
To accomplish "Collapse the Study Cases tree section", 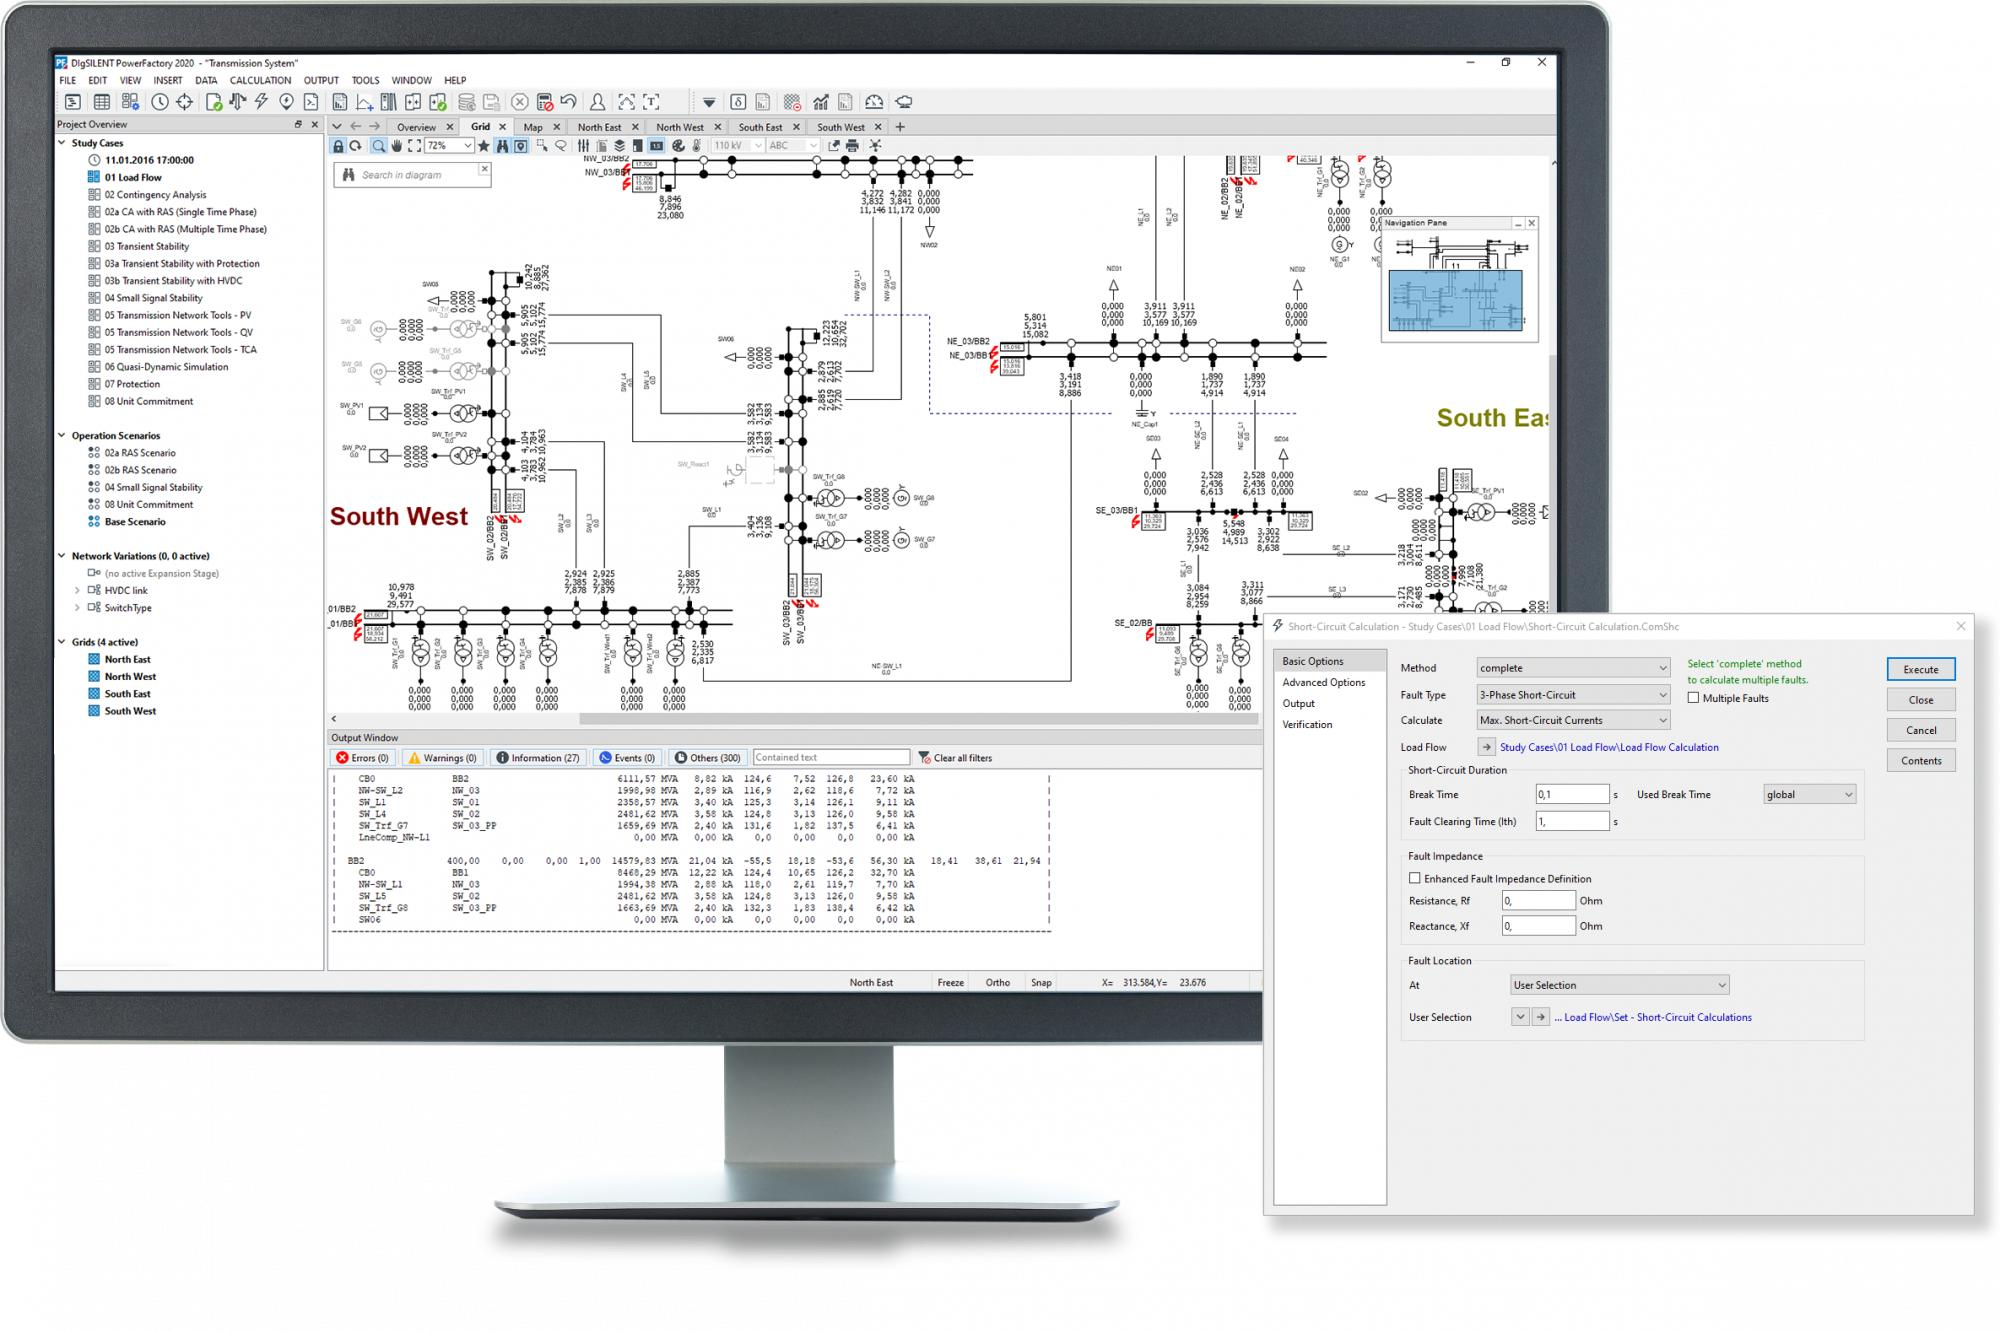I will click(x=62, y=143).
